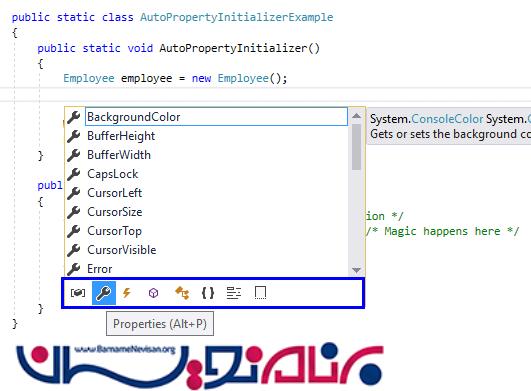
Task: Click the wrench icon beside CursorTop
Action: (73, 231)
